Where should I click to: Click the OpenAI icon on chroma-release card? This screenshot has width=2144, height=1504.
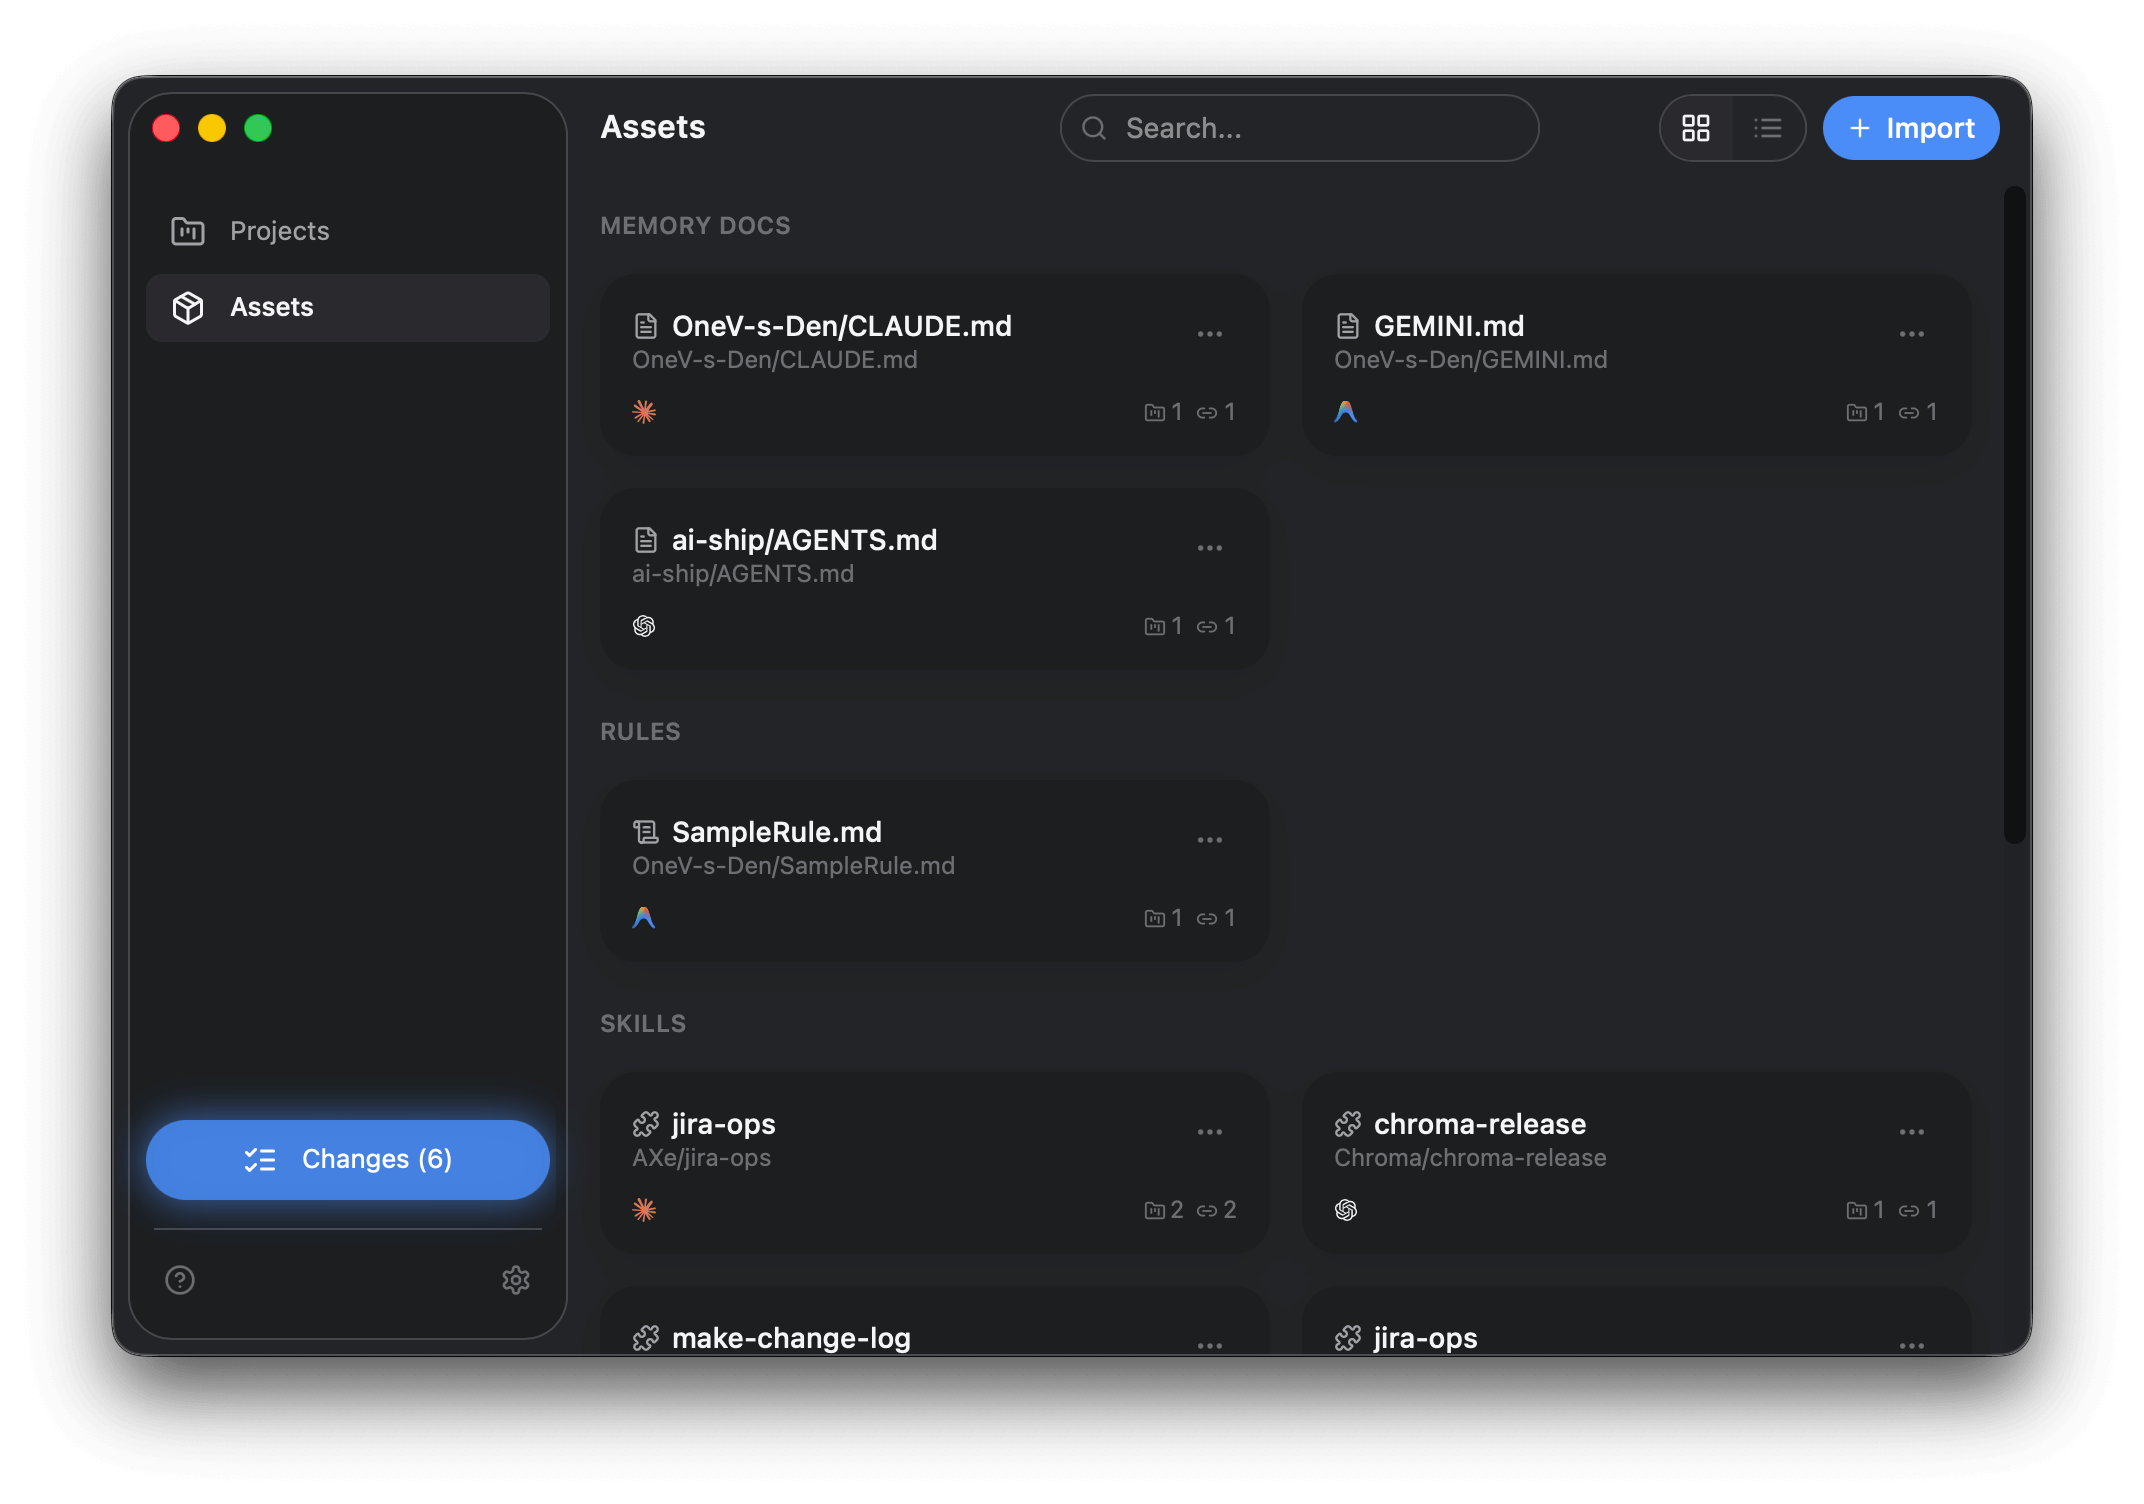pyautogui.click(x=1346, y=1210)
